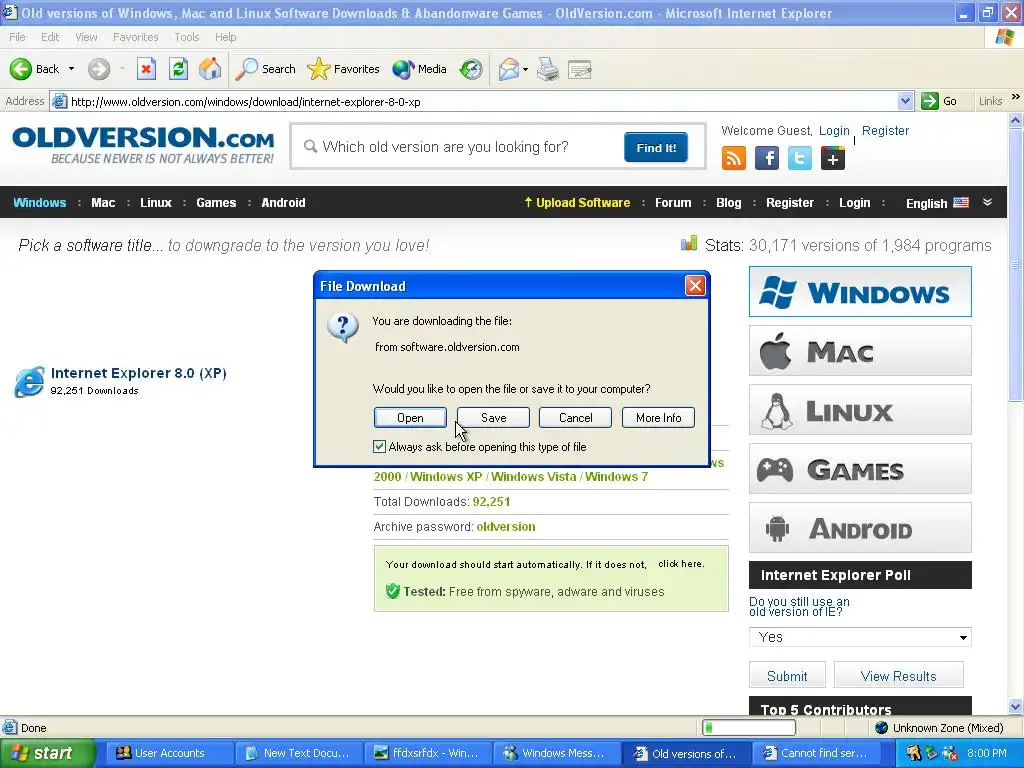
Task: Click the Find It! search button
Action: point(656,148)
